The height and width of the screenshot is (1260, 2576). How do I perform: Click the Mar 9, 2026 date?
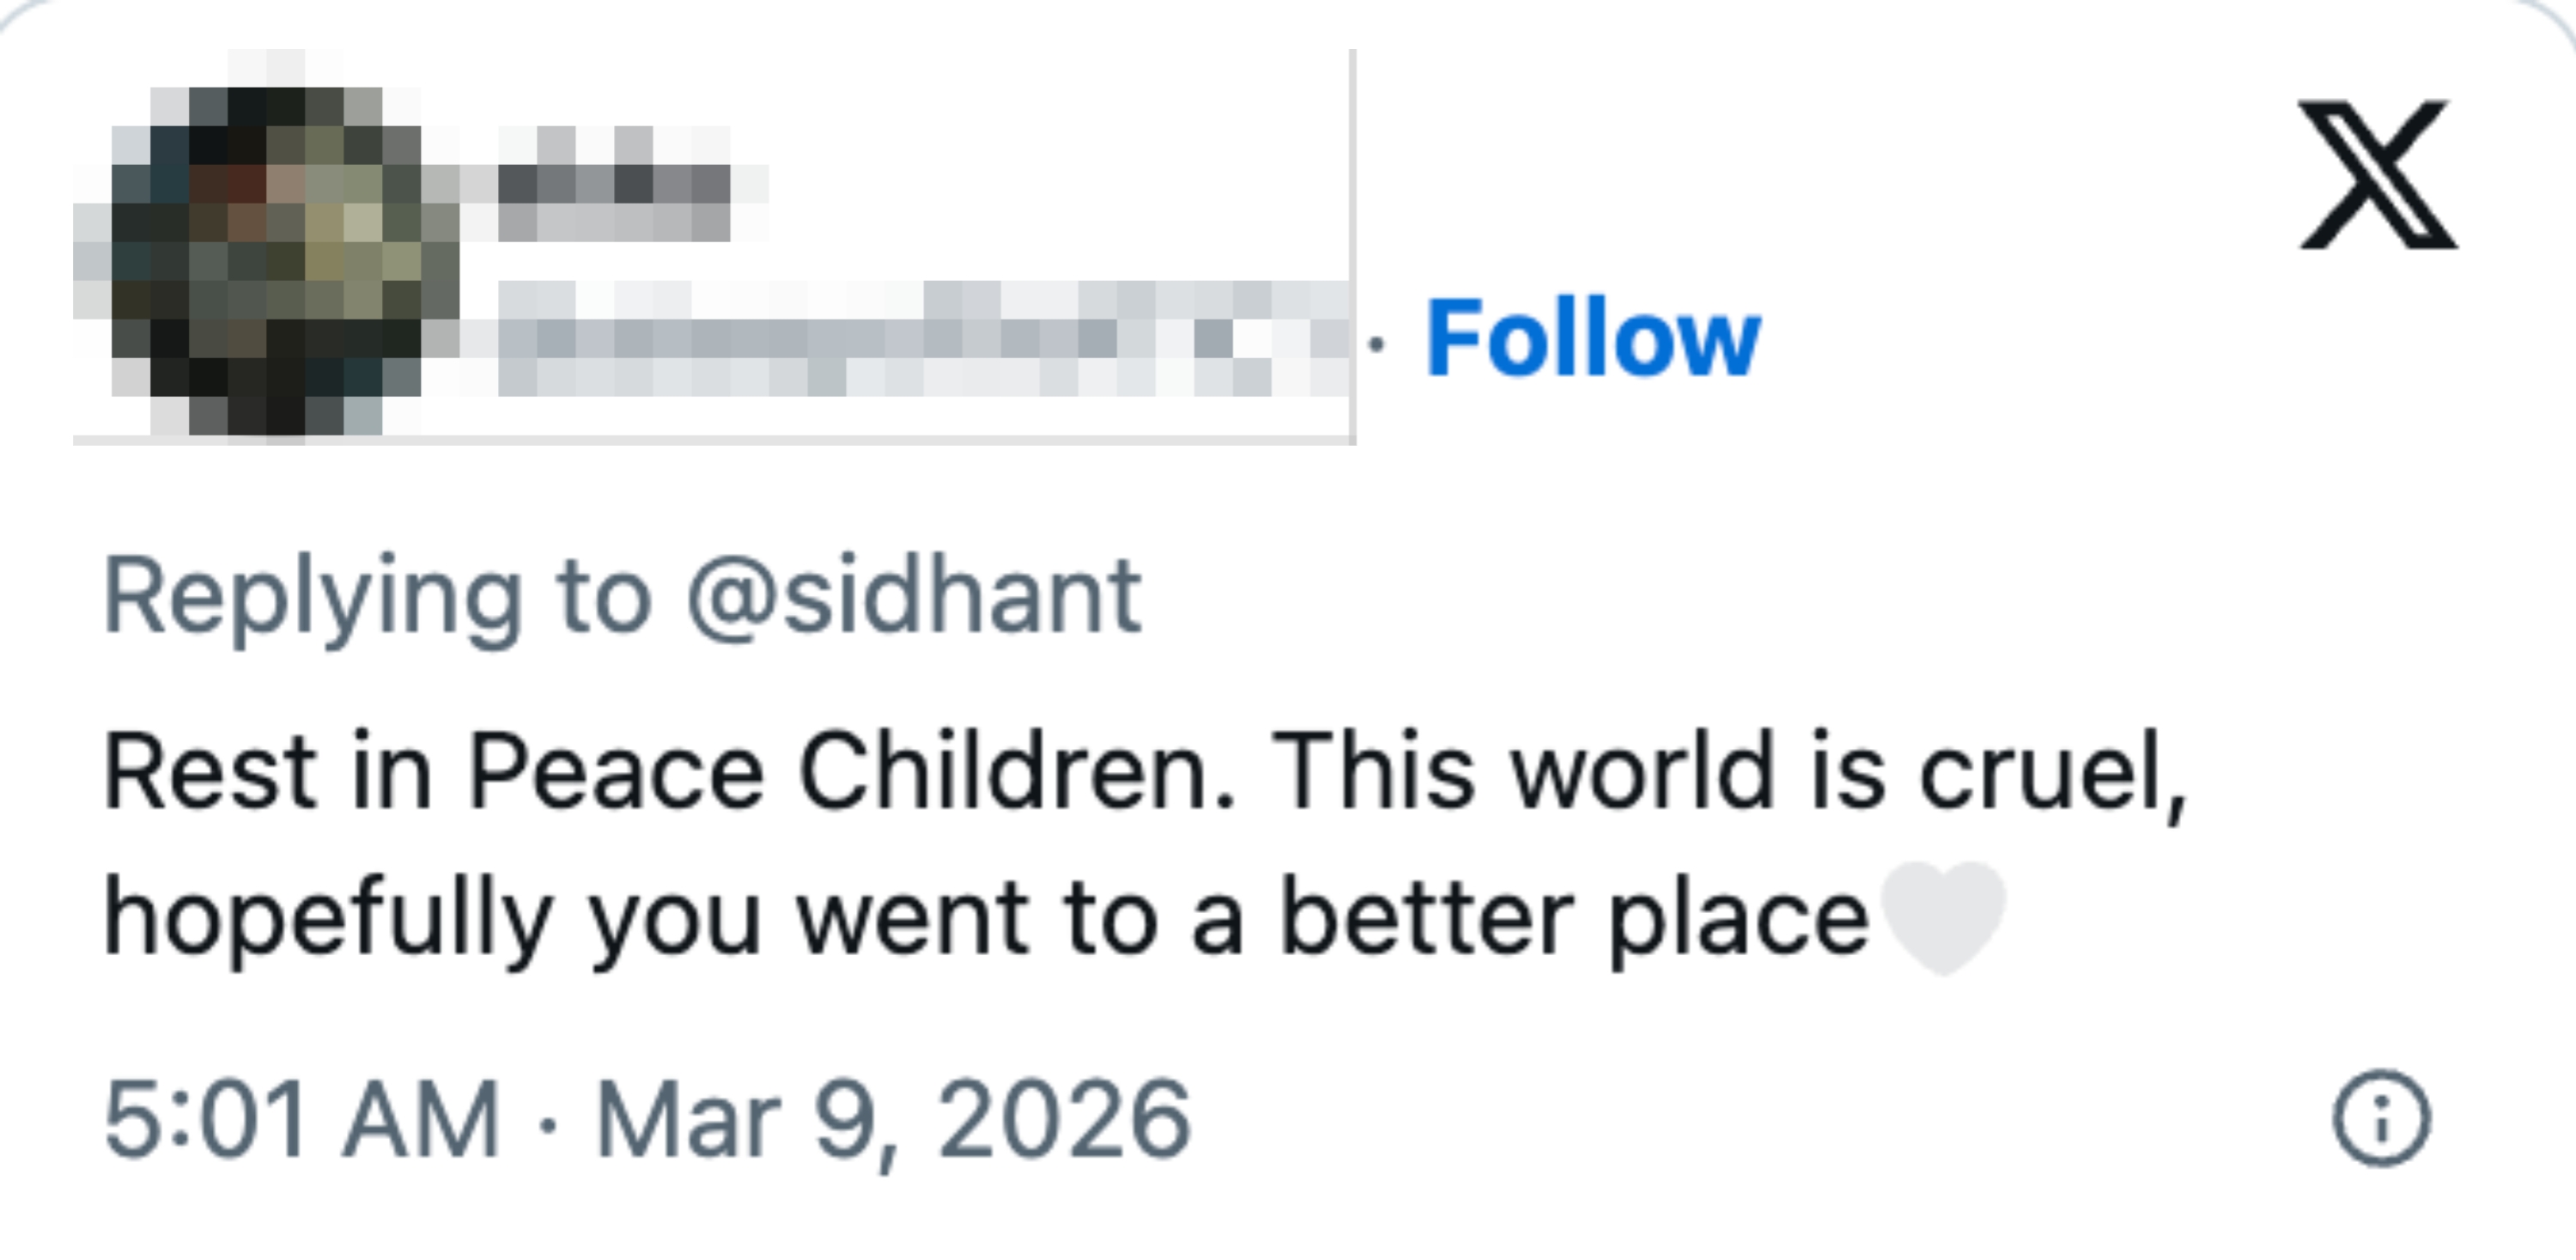(x=893, y=1120)
